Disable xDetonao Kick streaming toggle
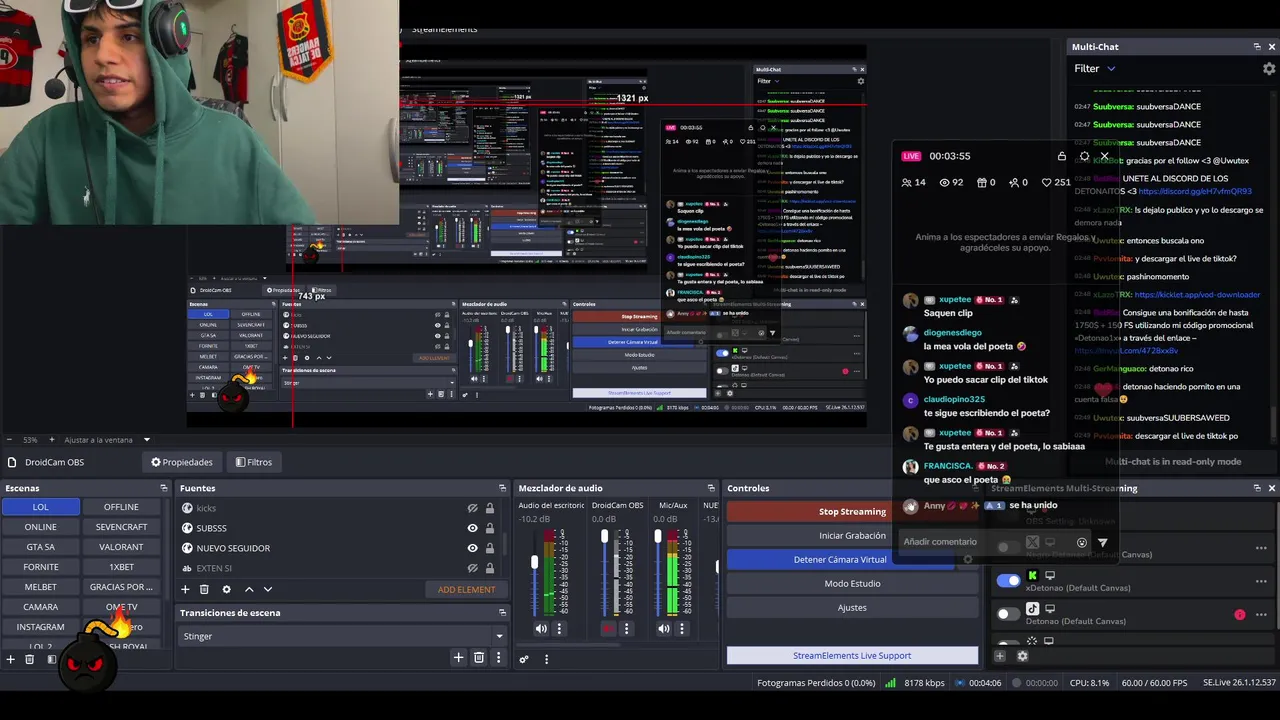Screen dimensions: 1280x720 [1008, 580]
